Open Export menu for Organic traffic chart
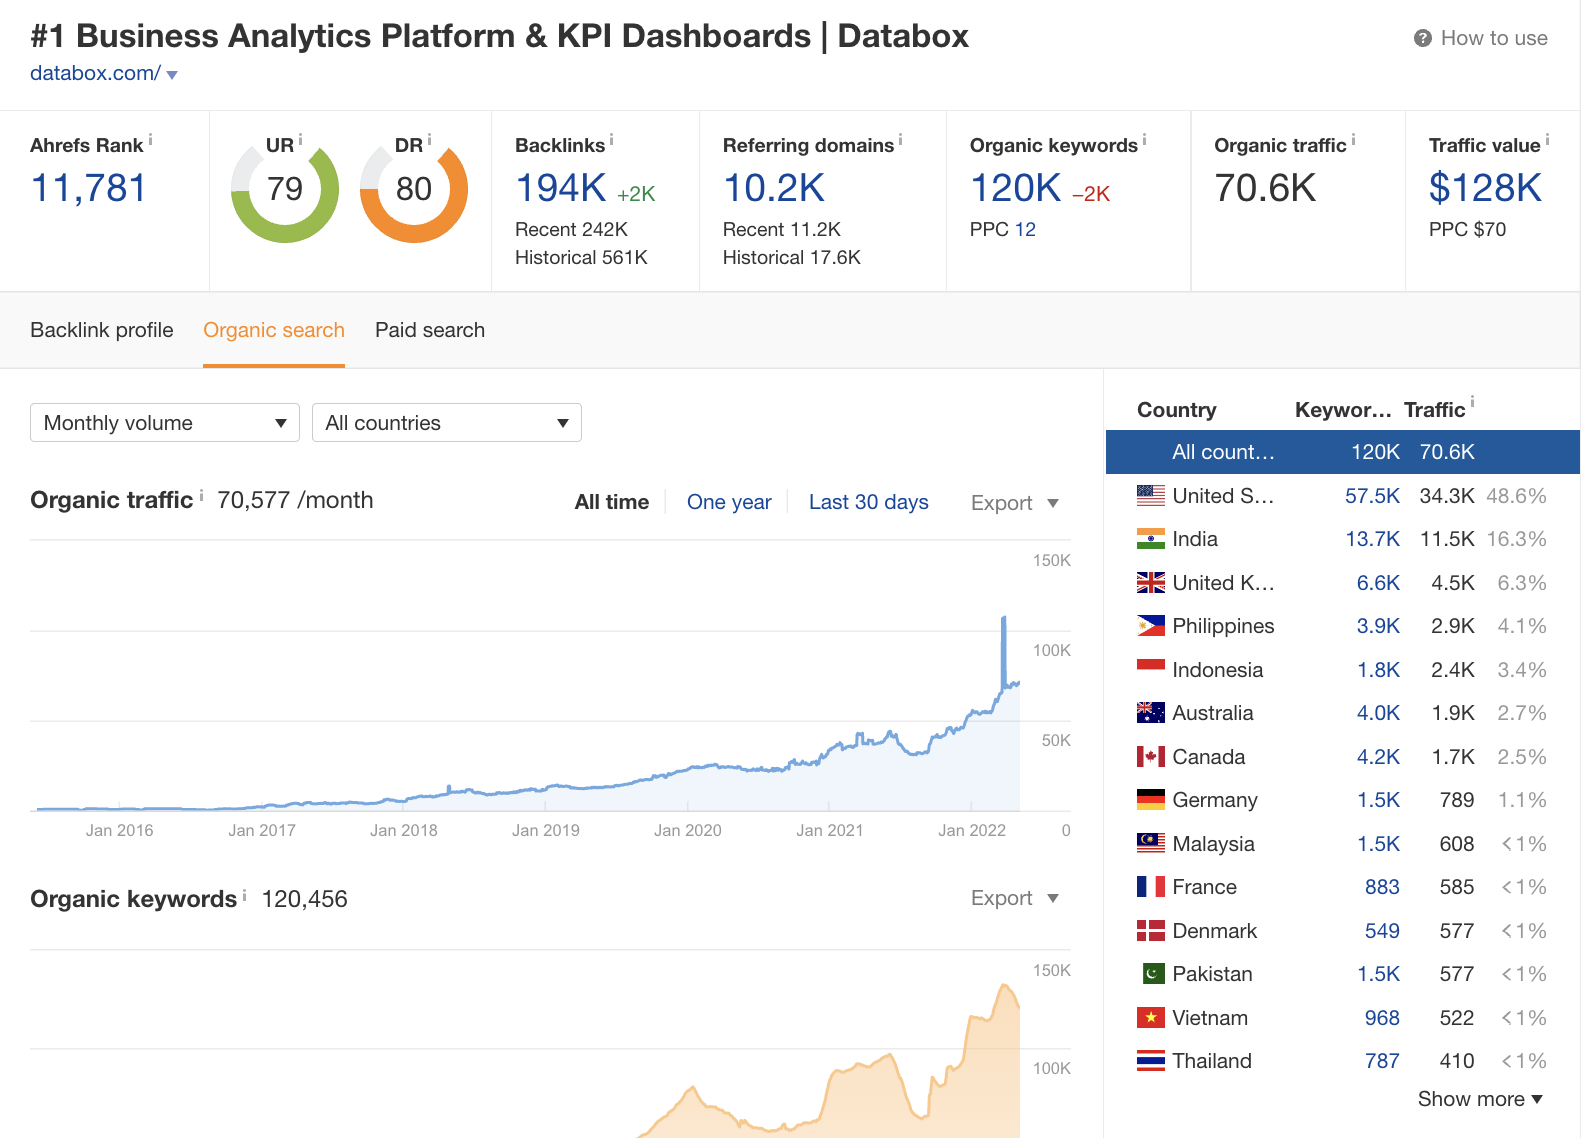Viewport: 1590px width, 1138px height. click(1014, 503)
